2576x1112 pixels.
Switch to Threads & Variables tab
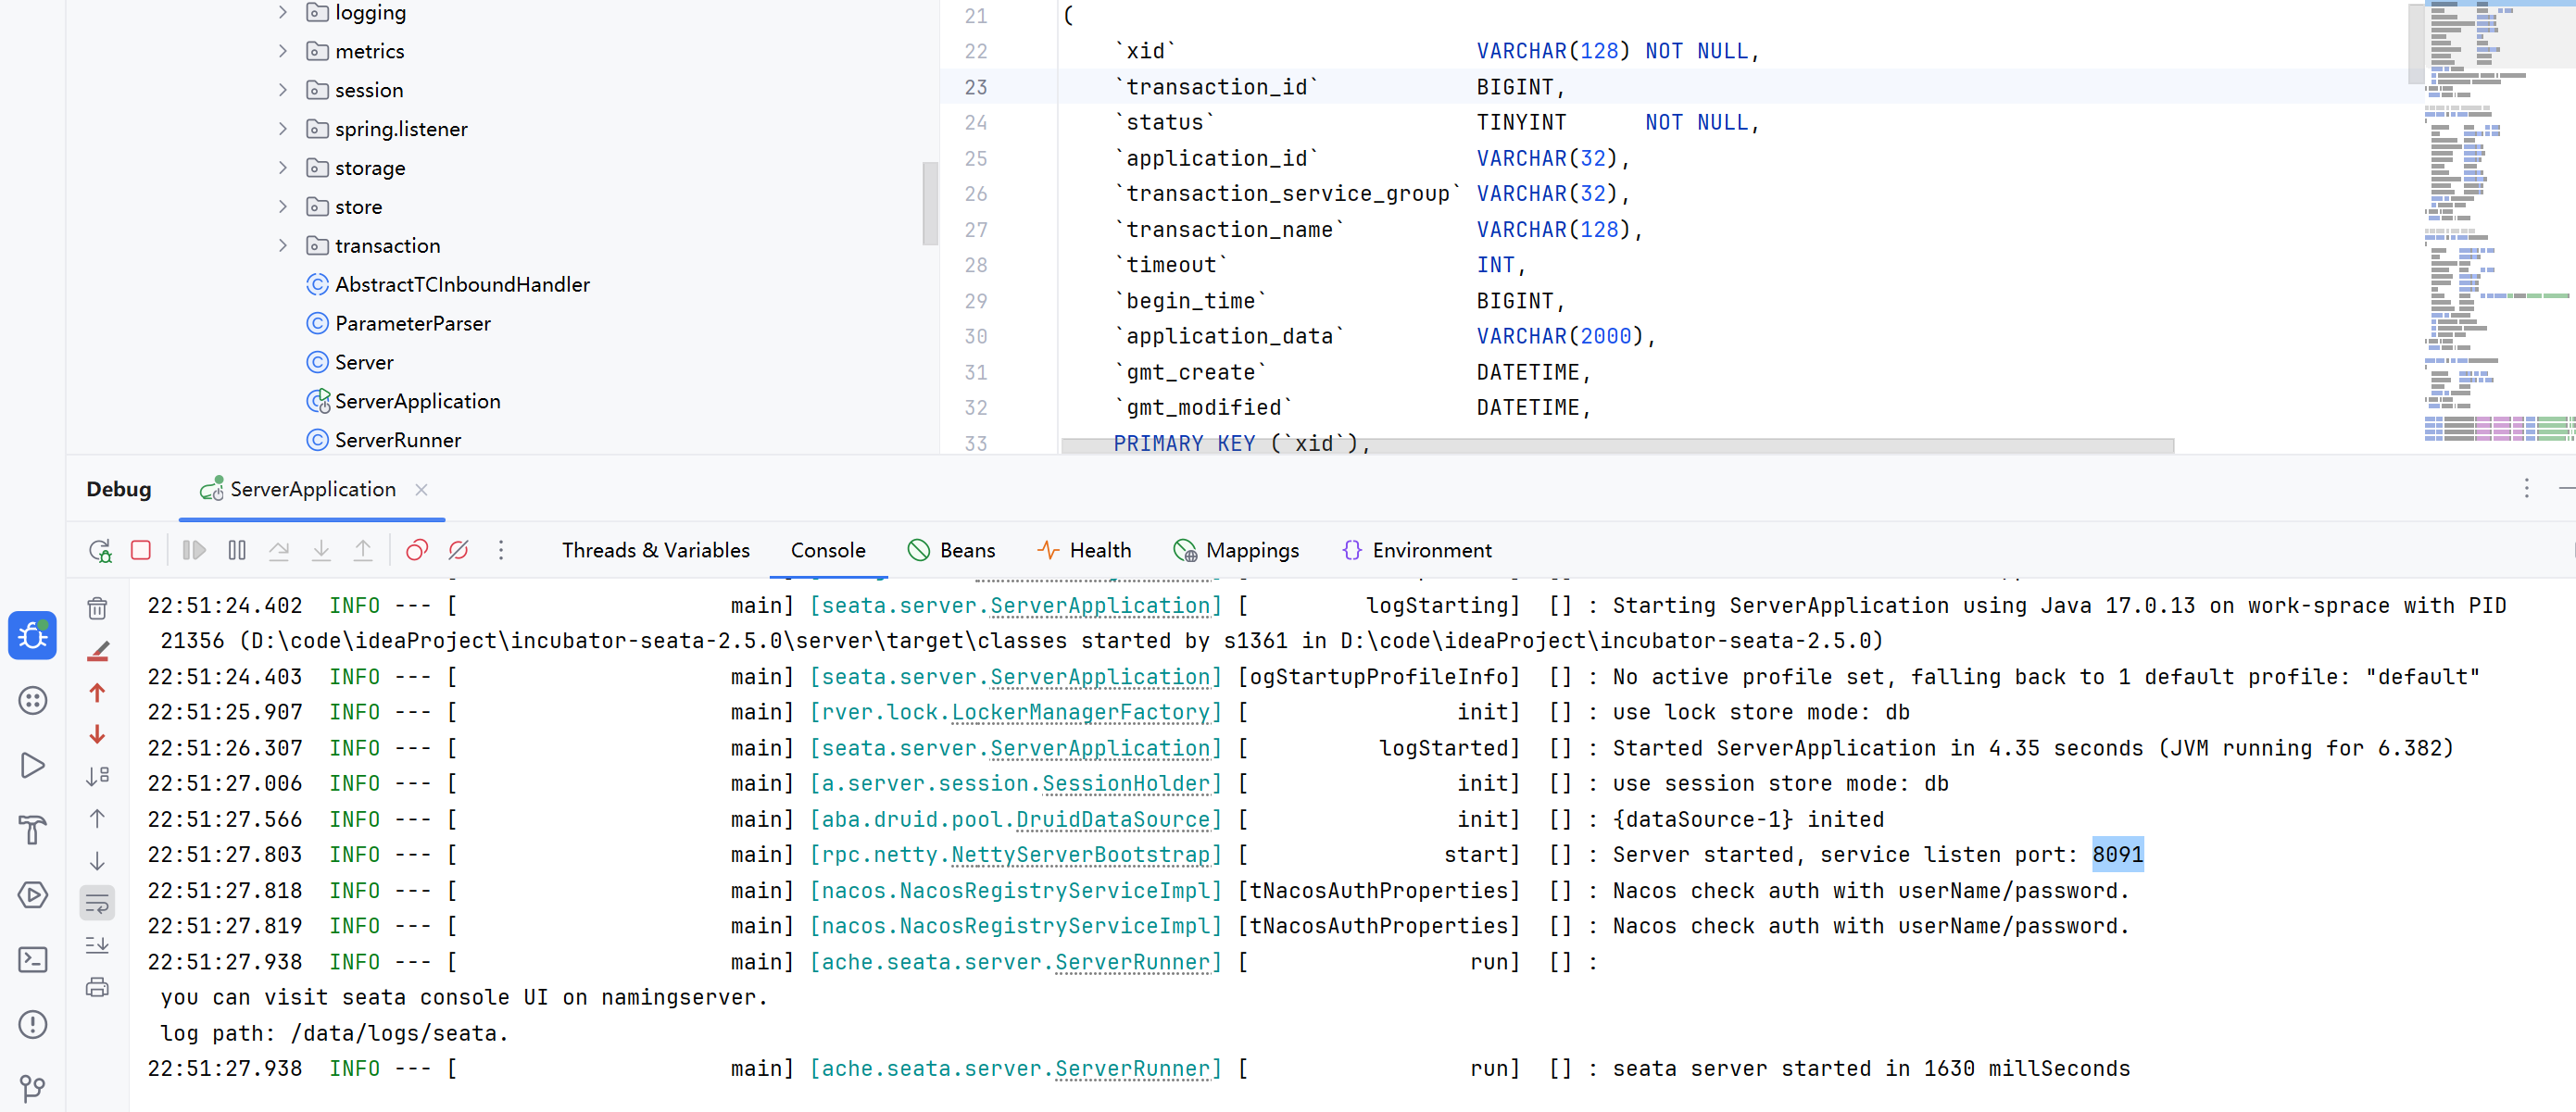(x=655, y=550)
